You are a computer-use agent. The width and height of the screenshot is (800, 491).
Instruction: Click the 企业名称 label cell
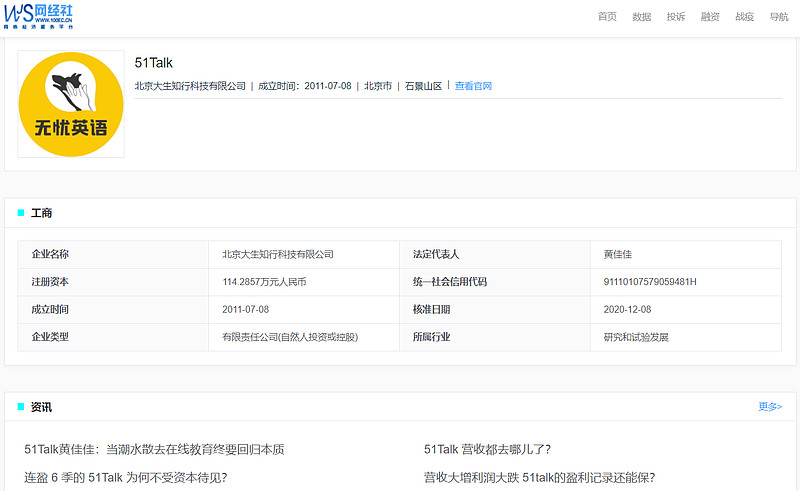point(113,254)
